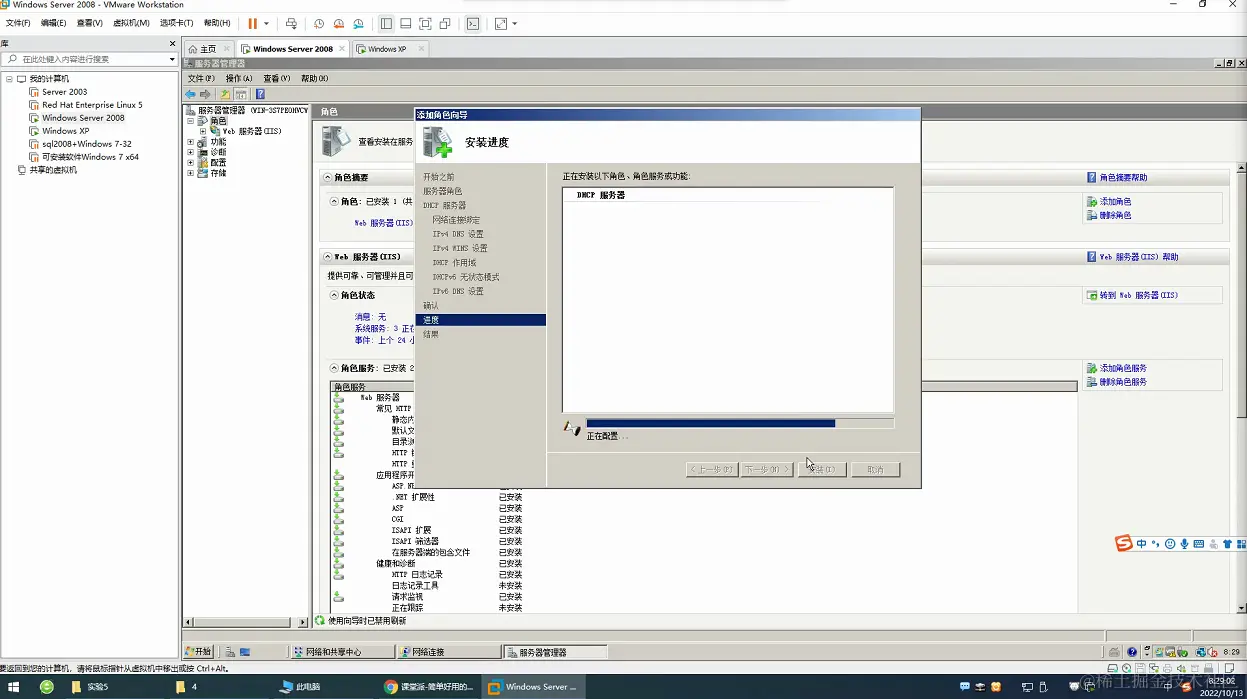Viewport: 1247px width, 699px height.
Task: Click the guest 开始 start button
Action: 198,651
